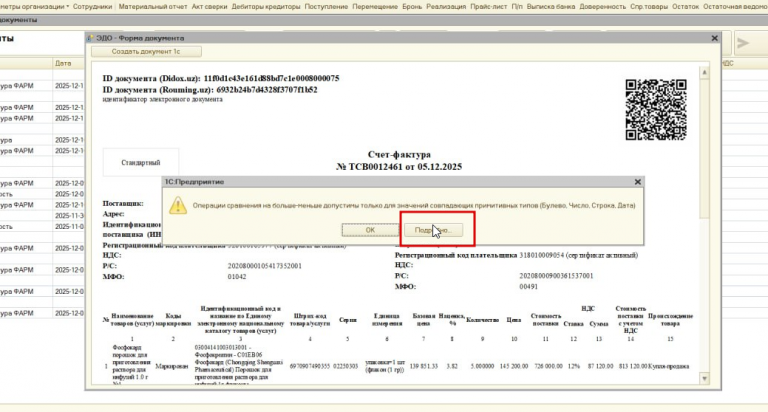Image resolution: width=768 pixels, height=412 pixels.
Task: Click the Счет-фактура heading
Action: click(x=399, y=155)
